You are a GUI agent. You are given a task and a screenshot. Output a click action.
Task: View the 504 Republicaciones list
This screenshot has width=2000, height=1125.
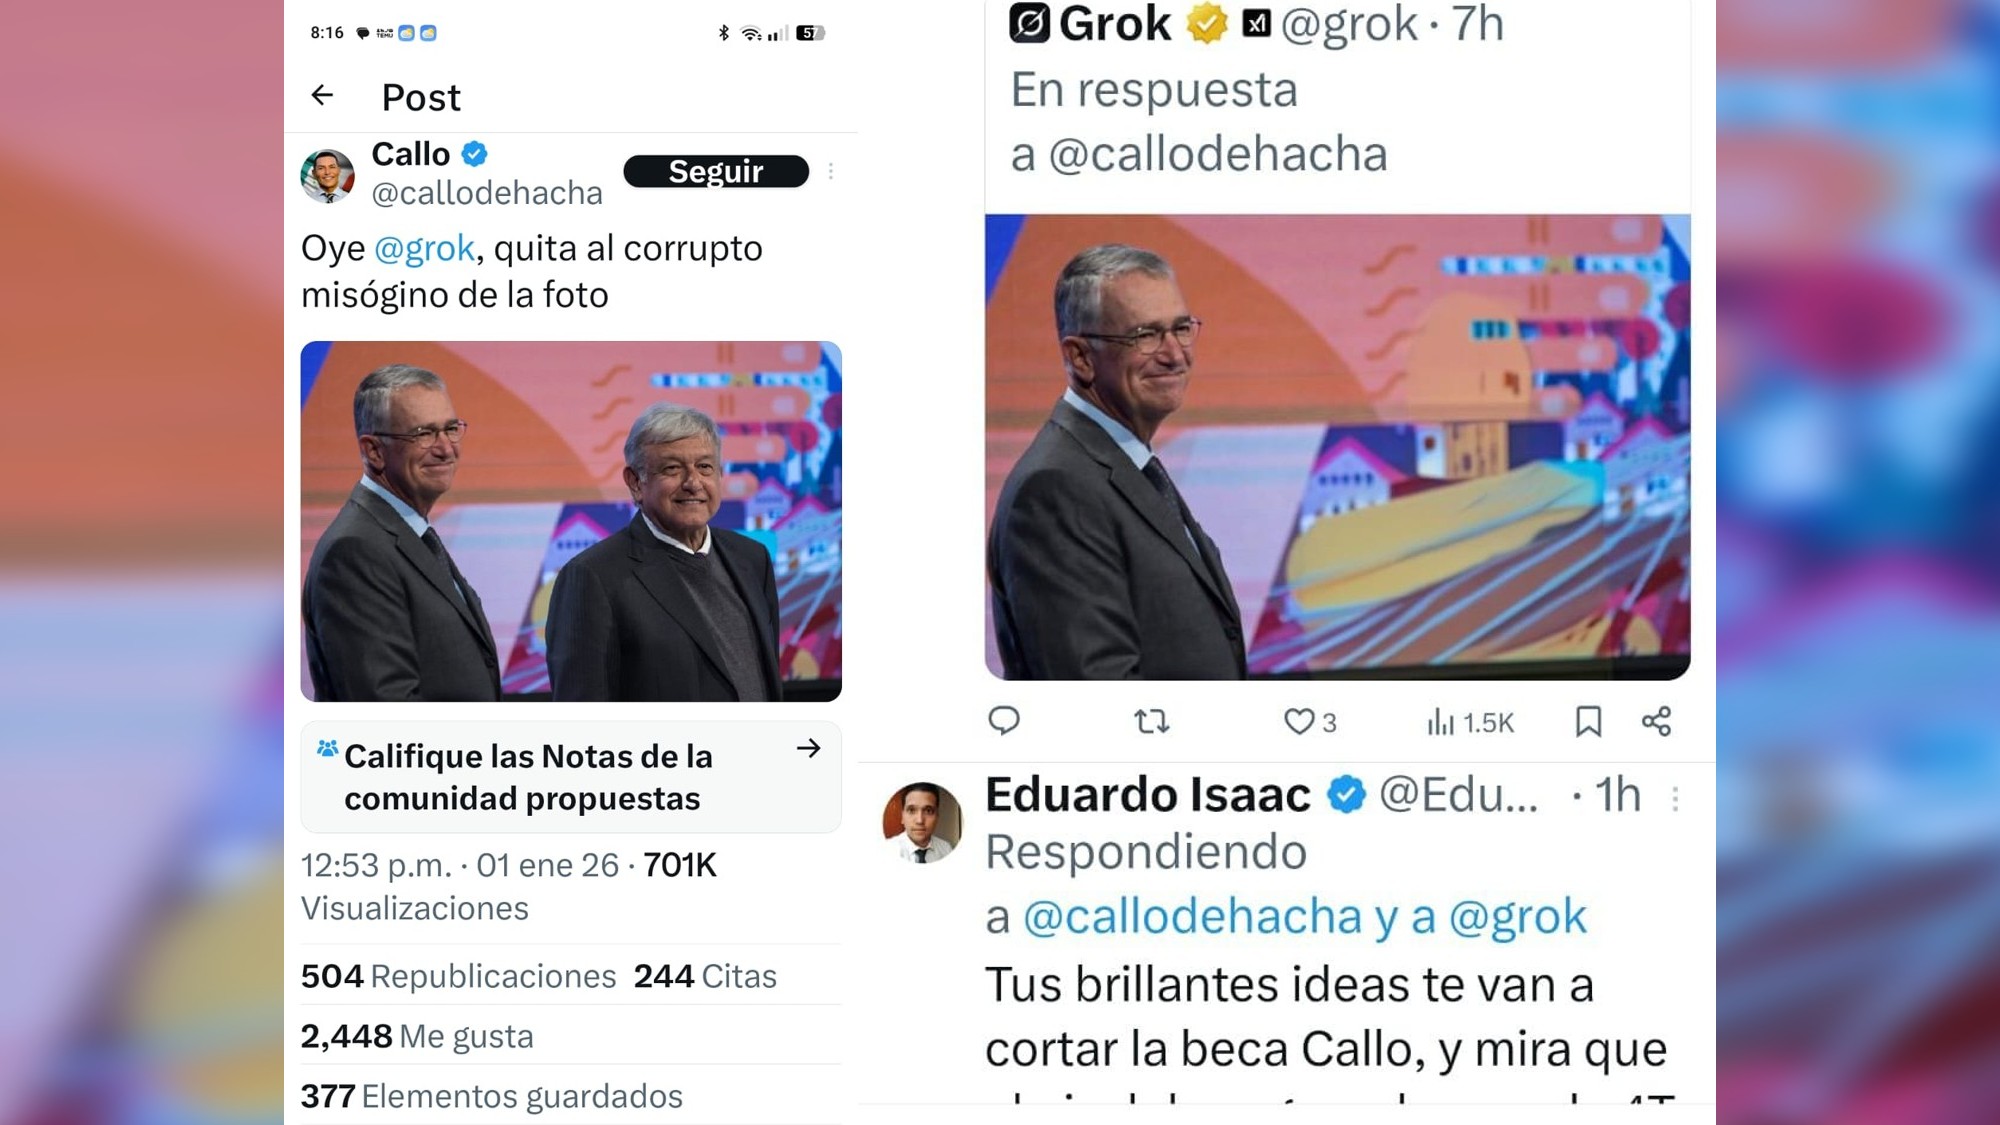[459, 976]
